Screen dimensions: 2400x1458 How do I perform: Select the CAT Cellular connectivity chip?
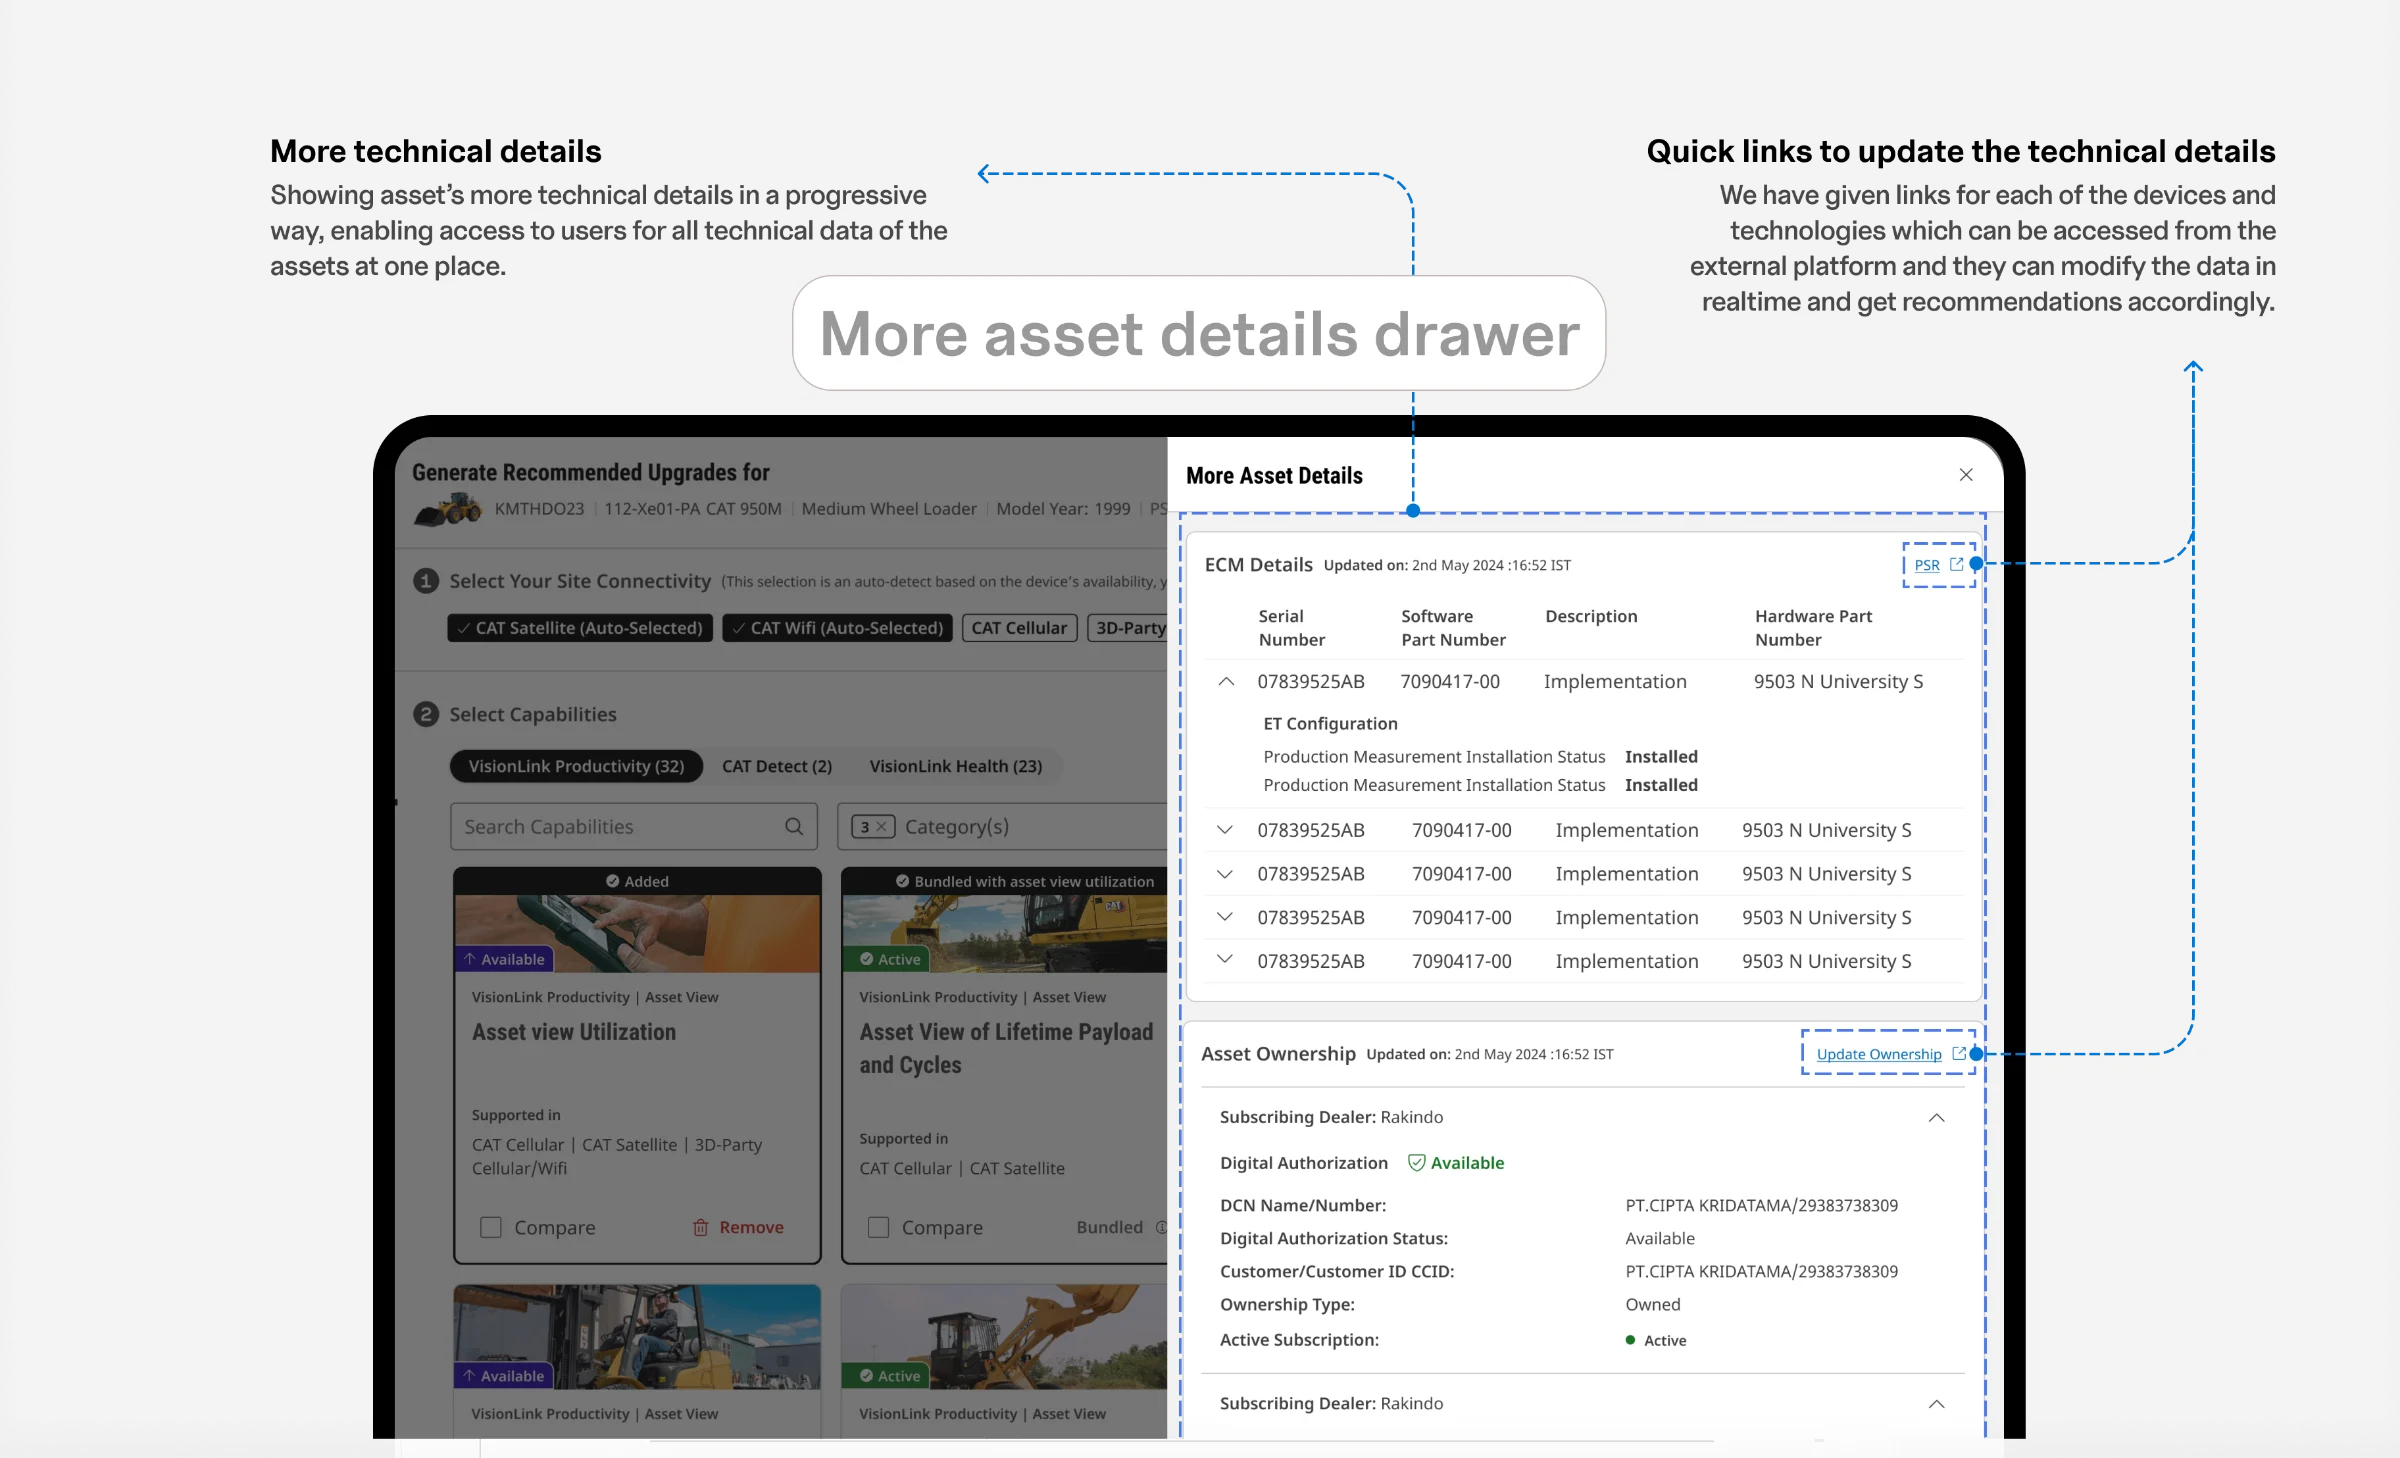(x=1019, y=628)
